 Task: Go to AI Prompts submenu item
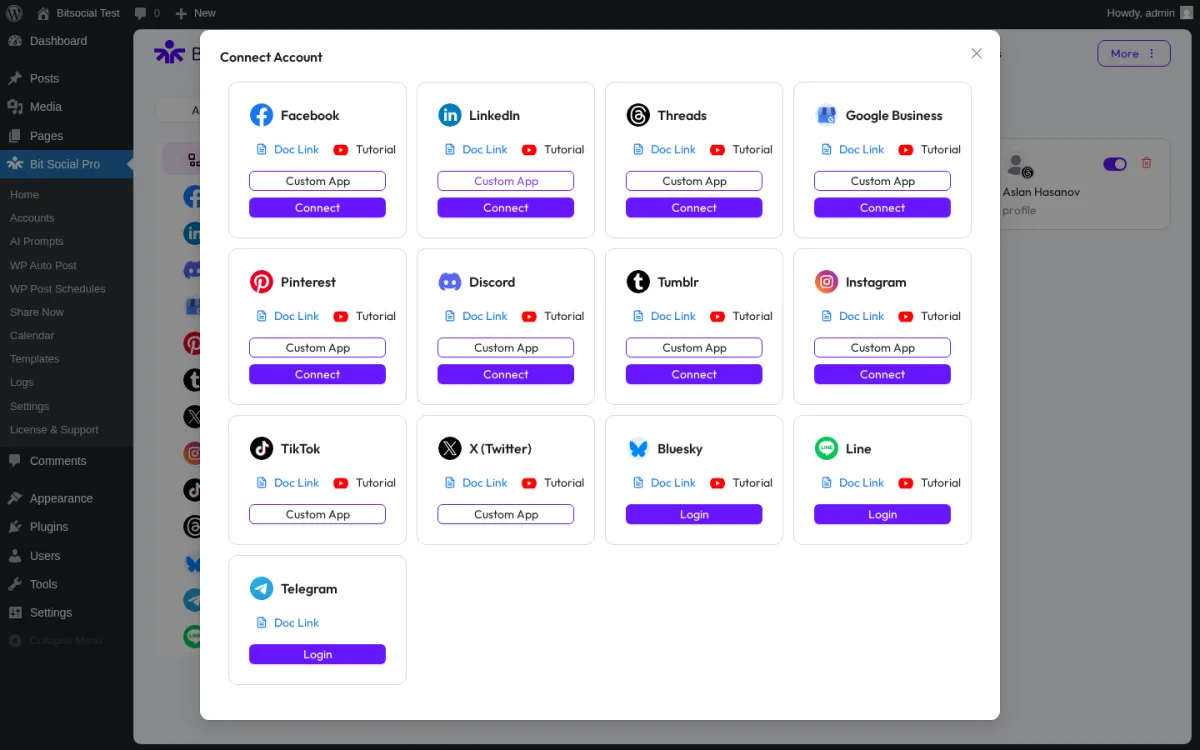tap(37, 241)
